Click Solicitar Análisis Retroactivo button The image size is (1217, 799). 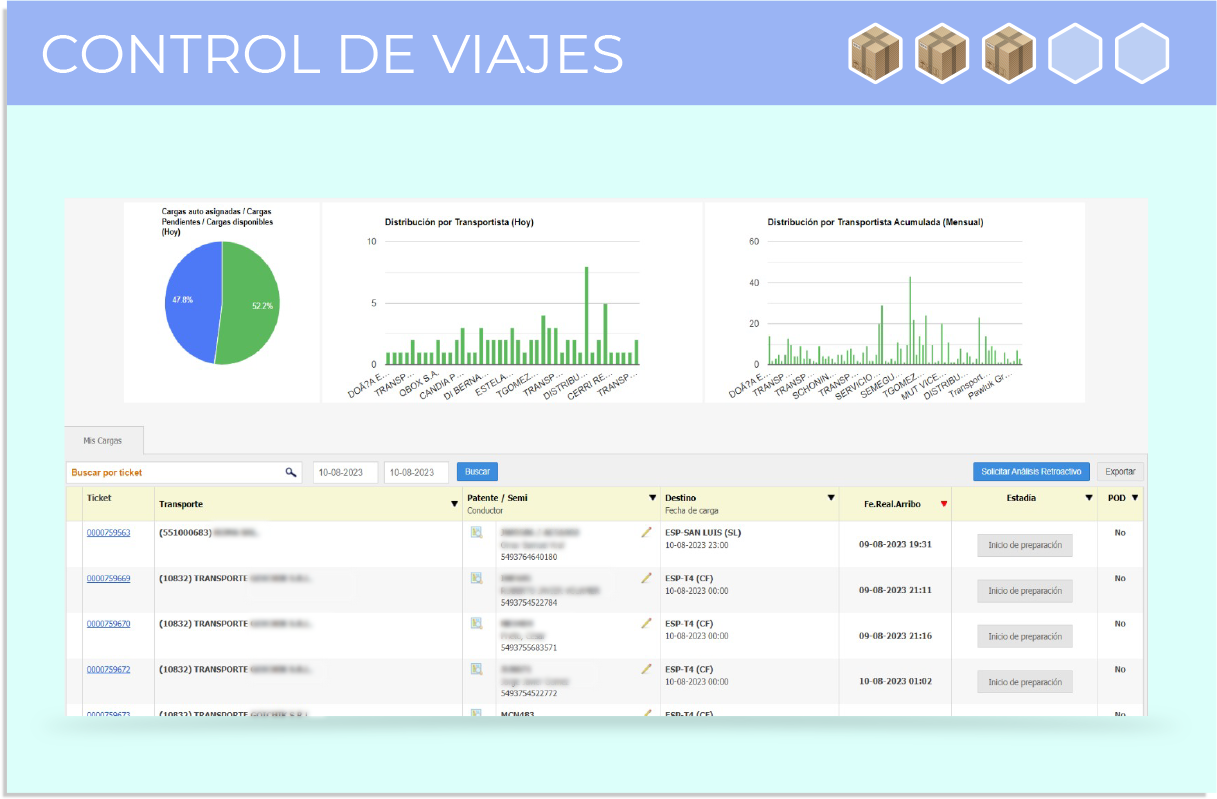pos(1031,472)
